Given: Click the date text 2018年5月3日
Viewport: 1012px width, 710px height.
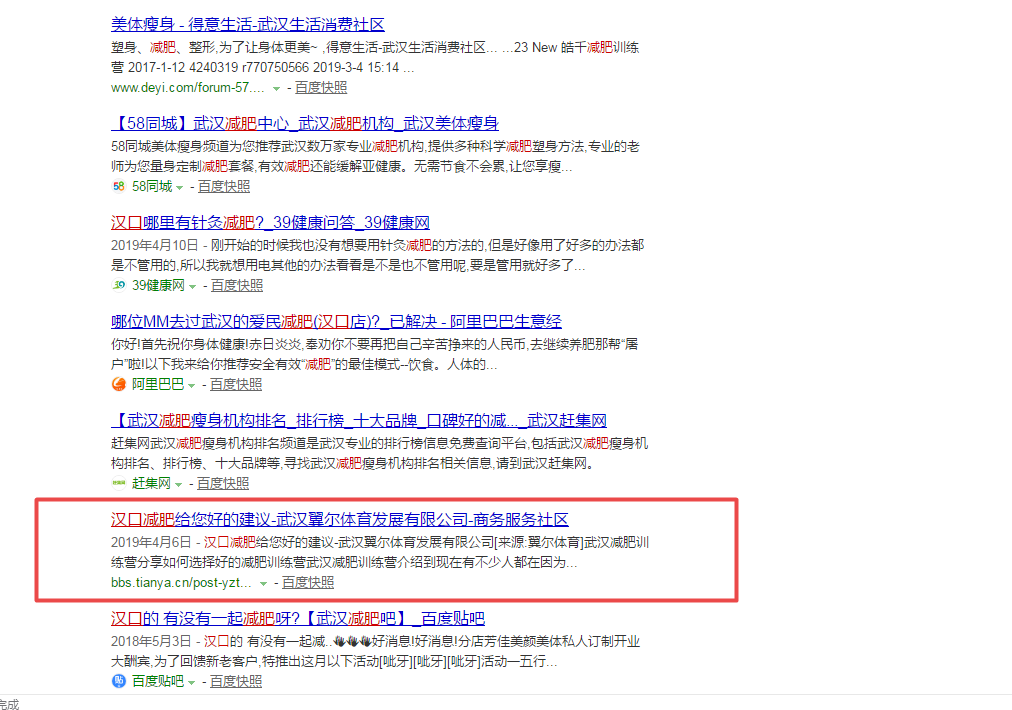Looking at the screenshot, I should (x=152, y=642).
